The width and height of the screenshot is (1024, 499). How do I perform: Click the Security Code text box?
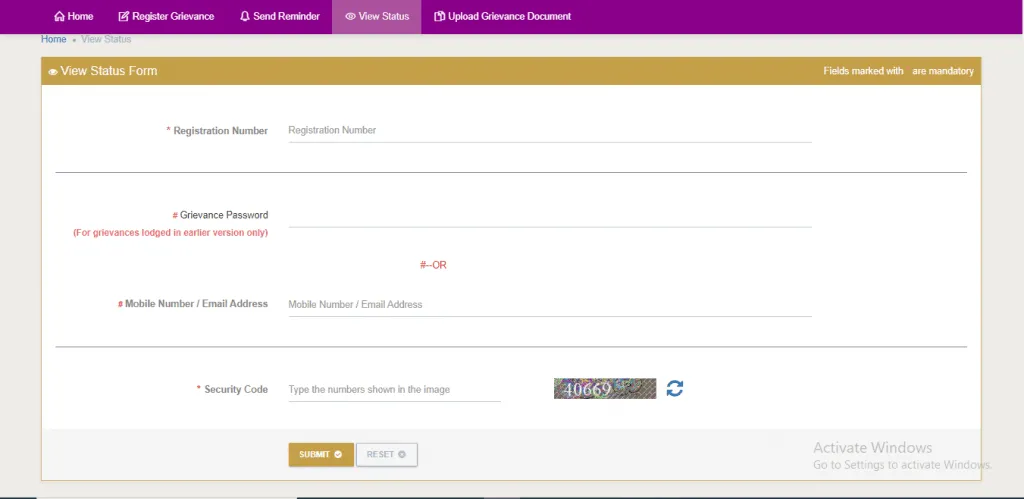coord(394,390)
